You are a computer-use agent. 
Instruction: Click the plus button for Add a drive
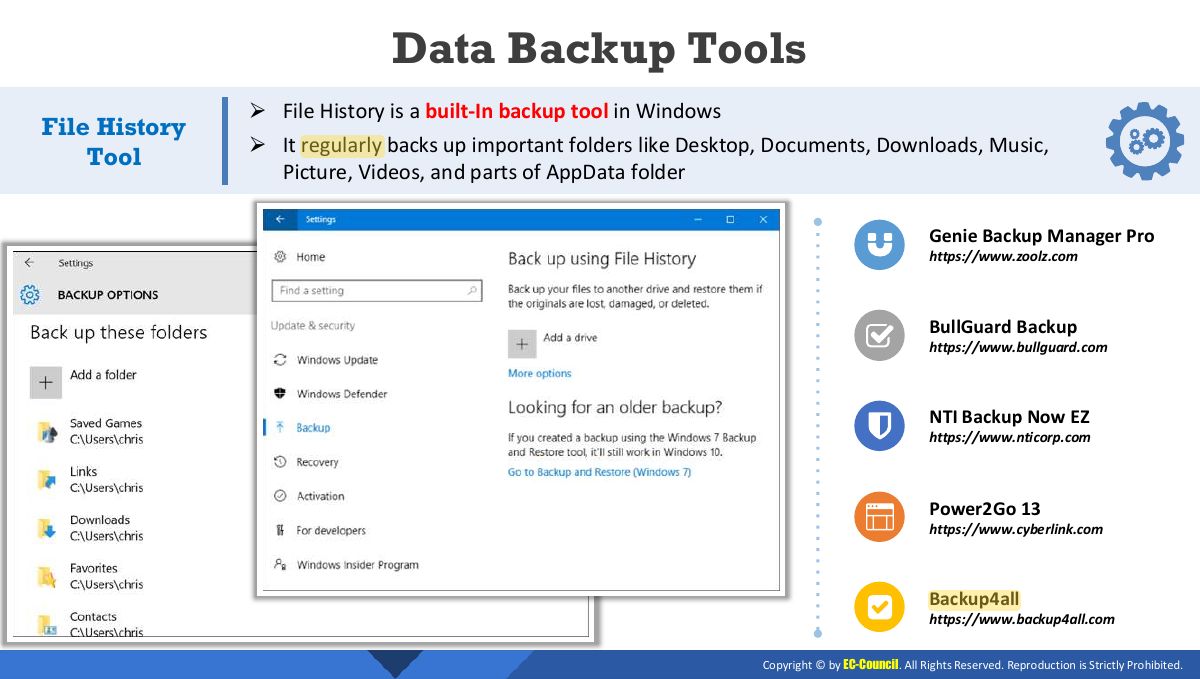pyautogui.click(x=522, y=344)
